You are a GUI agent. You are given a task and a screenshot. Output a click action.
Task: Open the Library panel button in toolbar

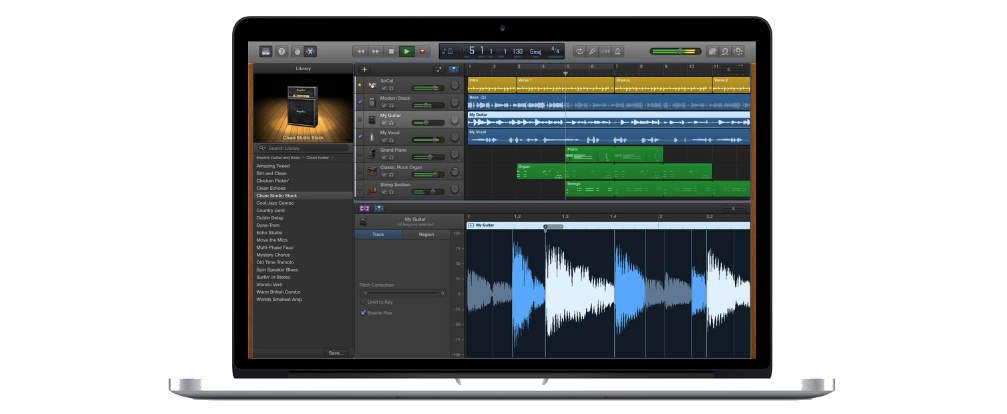265,51
